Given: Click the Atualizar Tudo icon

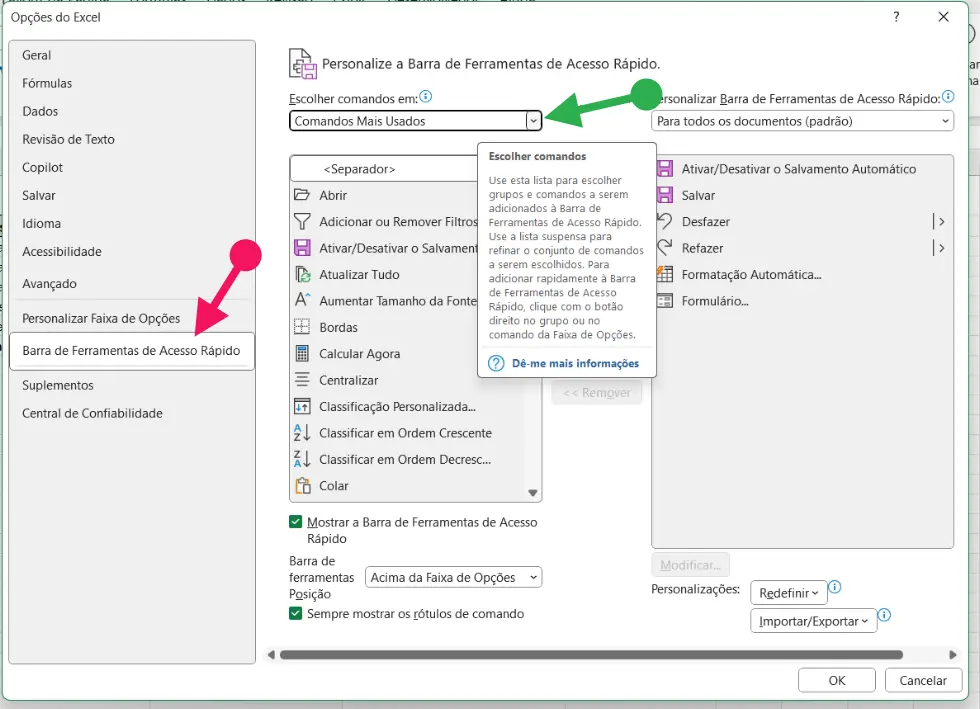Looking at the screenshot, I should point(302,274).
